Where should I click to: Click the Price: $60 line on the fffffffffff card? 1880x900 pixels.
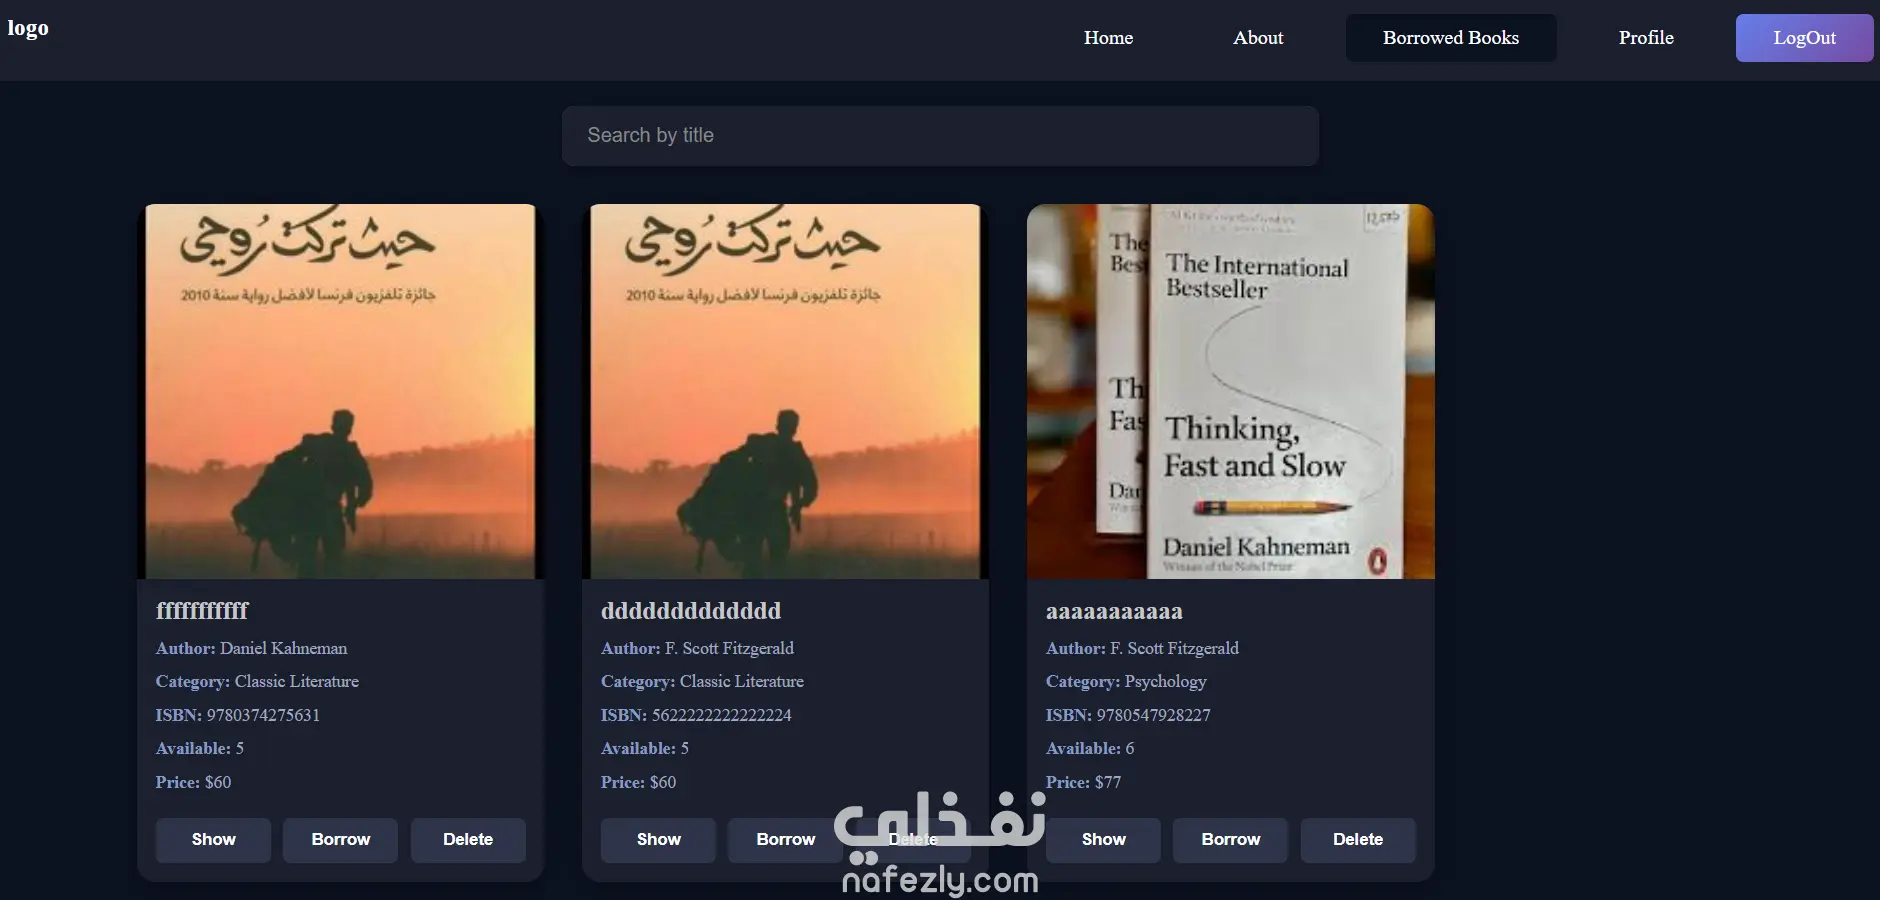tap(193, 782)
